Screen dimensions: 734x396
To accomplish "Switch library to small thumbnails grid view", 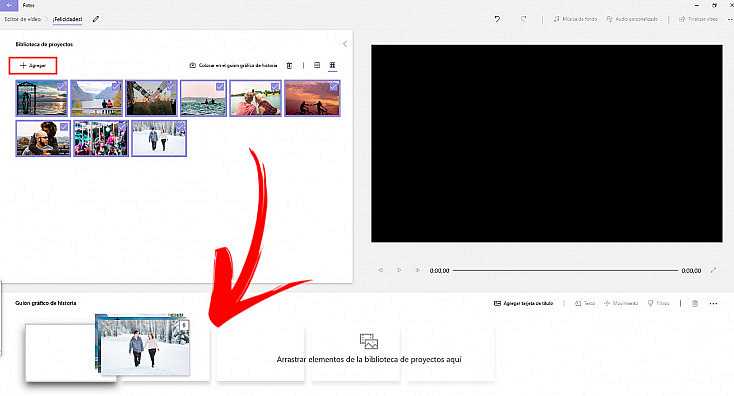I will point(332,65).
